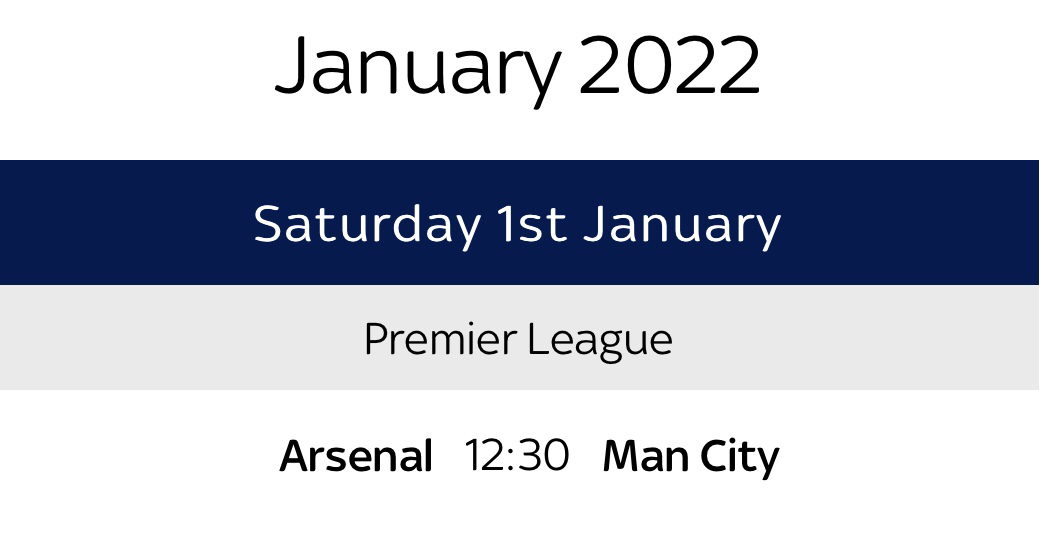
Task: Click the word Premier in the grey bar
Action: (441, 339)
